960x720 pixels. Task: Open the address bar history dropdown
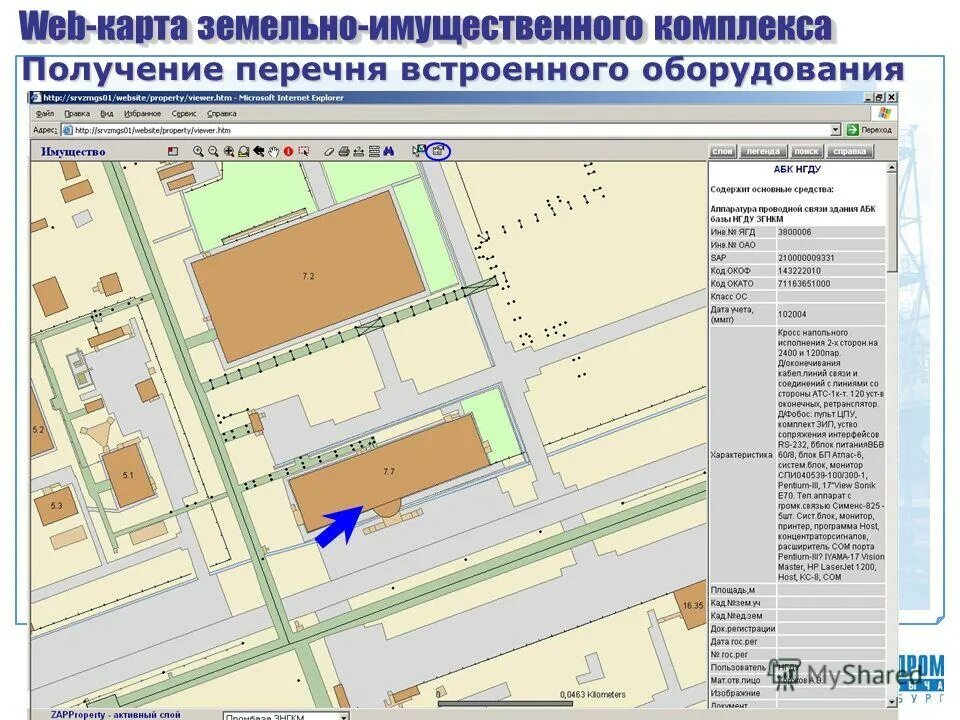(835, 129)
